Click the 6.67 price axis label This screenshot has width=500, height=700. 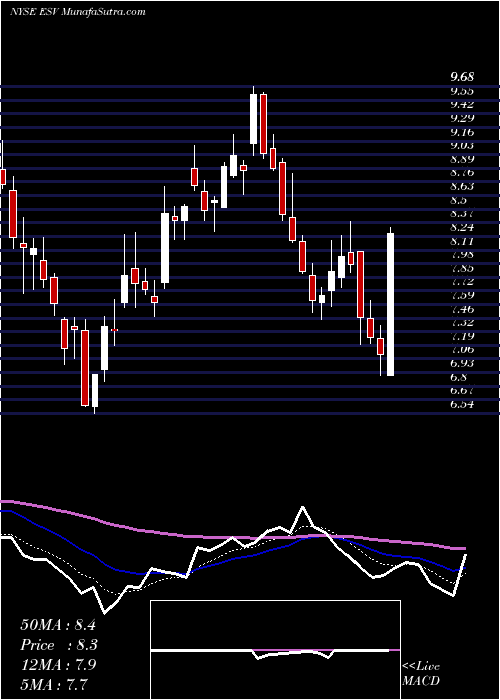[462, 391]
